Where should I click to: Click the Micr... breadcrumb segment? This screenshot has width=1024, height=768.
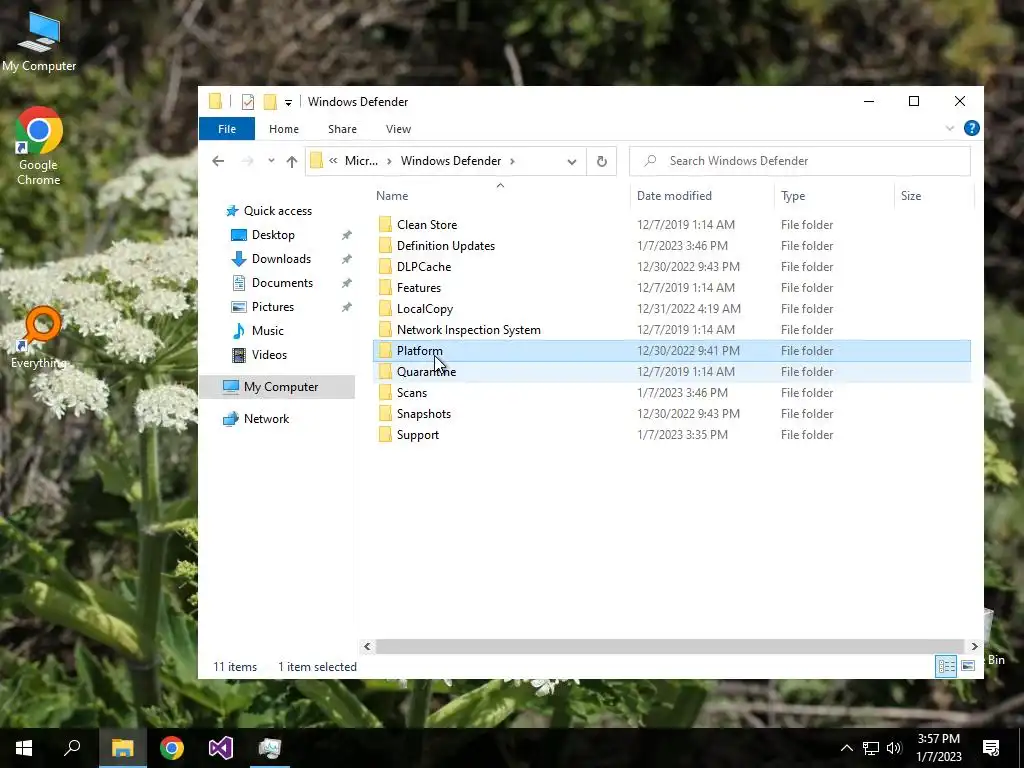(361, 161)
